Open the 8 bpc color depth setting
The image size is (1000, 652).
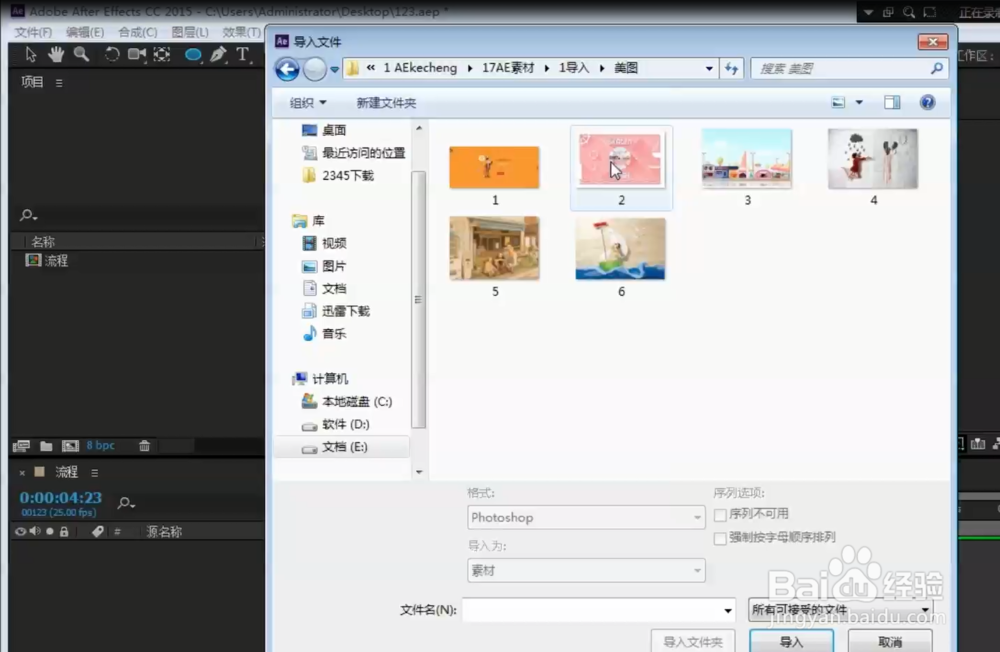[99, 445]
